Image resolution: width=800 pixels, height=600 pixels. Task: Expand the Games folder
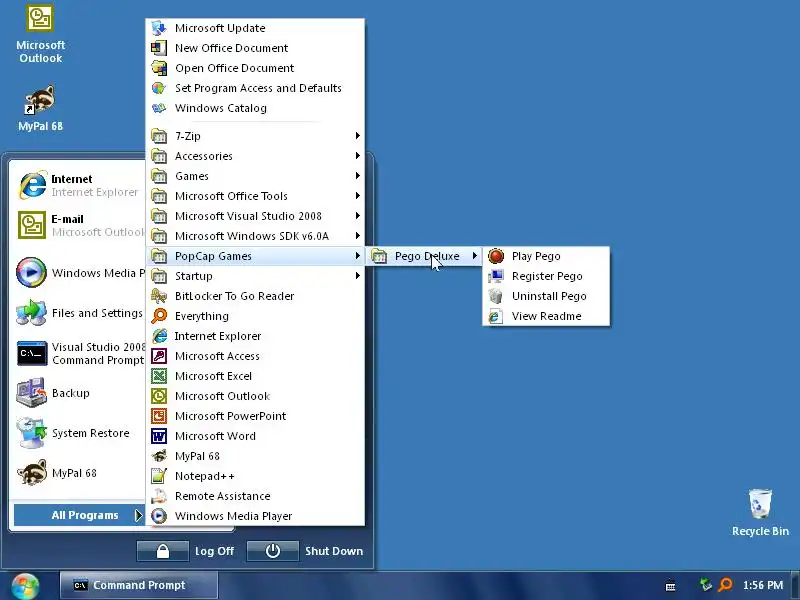tap(256, 176)
